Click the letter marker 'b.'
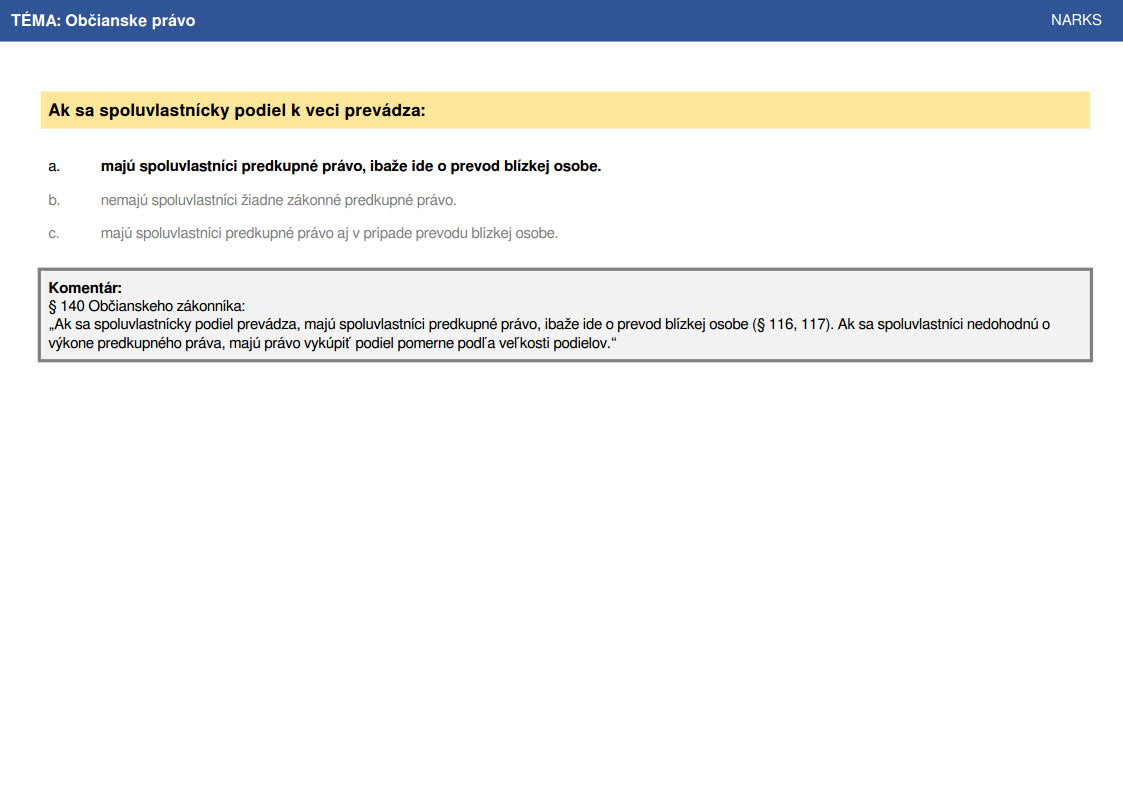 click(x=54, y=200)
